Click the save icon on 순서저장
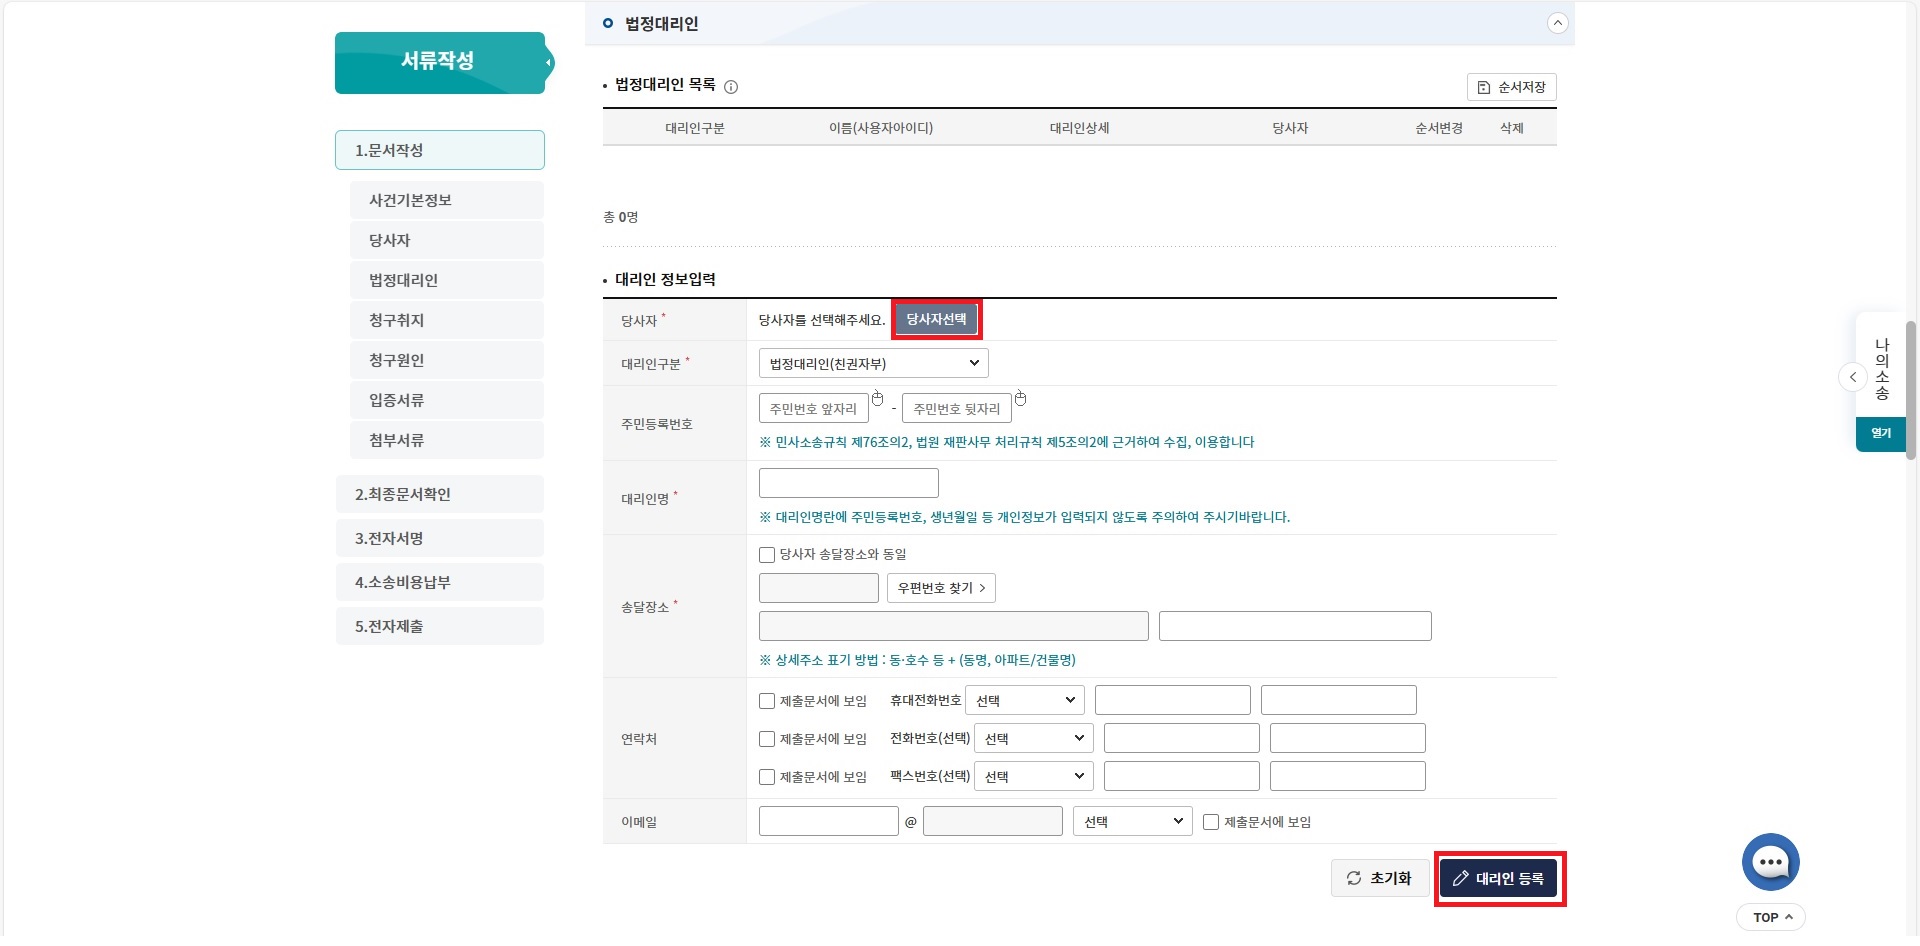1920x946 pixels. (x=1484, y=87)
